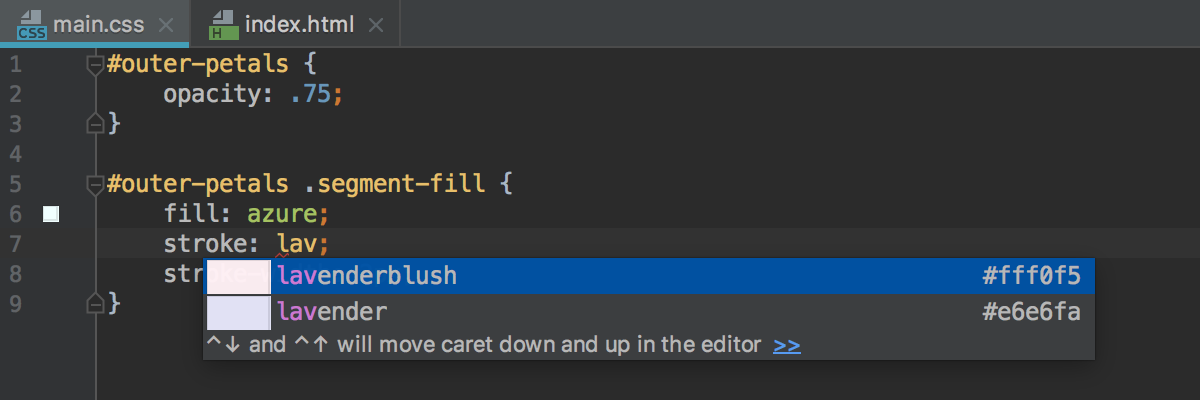Click the HTML file icon on index.html tab
The height and width of the screenshot is (400, 1200).
pyautogui.click(x=222, y=23)
